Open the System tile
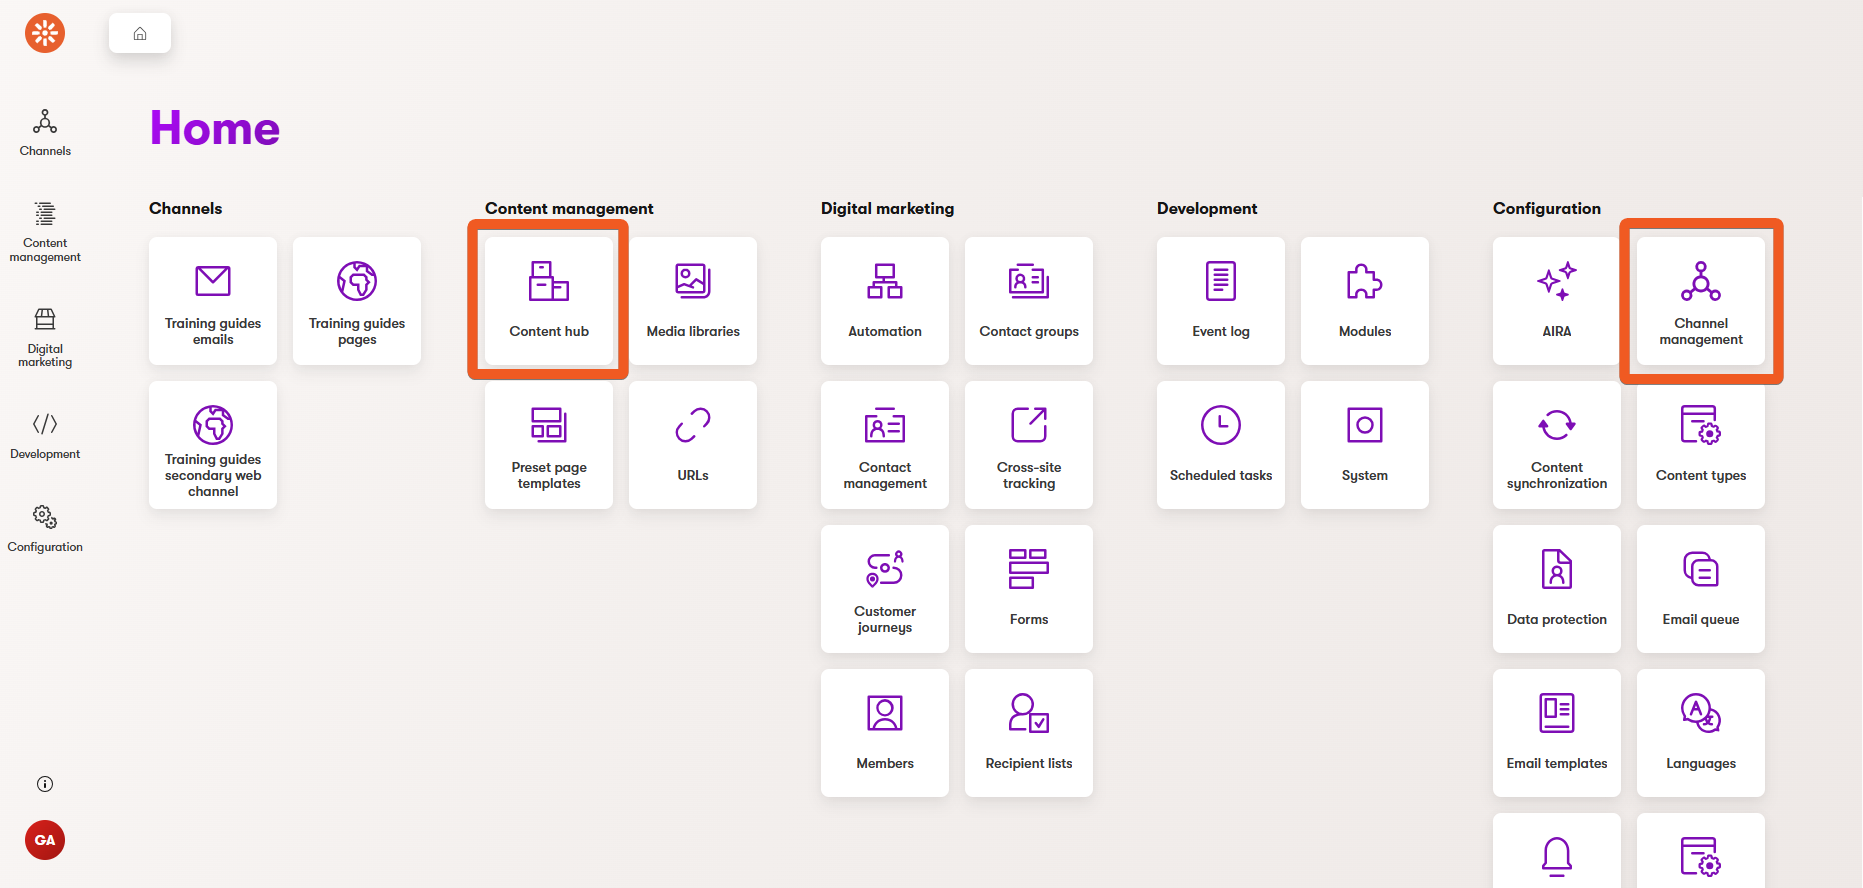 pos(1365,445)
